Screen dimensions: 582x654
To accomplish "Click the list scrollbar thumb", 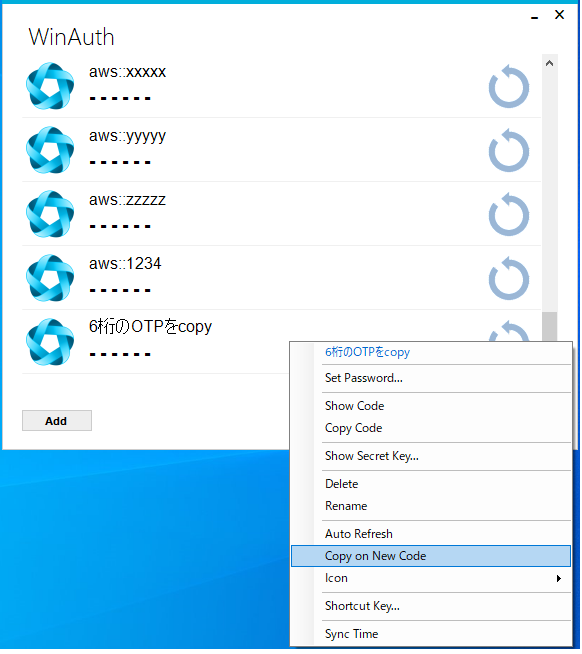I will point(551,327).
